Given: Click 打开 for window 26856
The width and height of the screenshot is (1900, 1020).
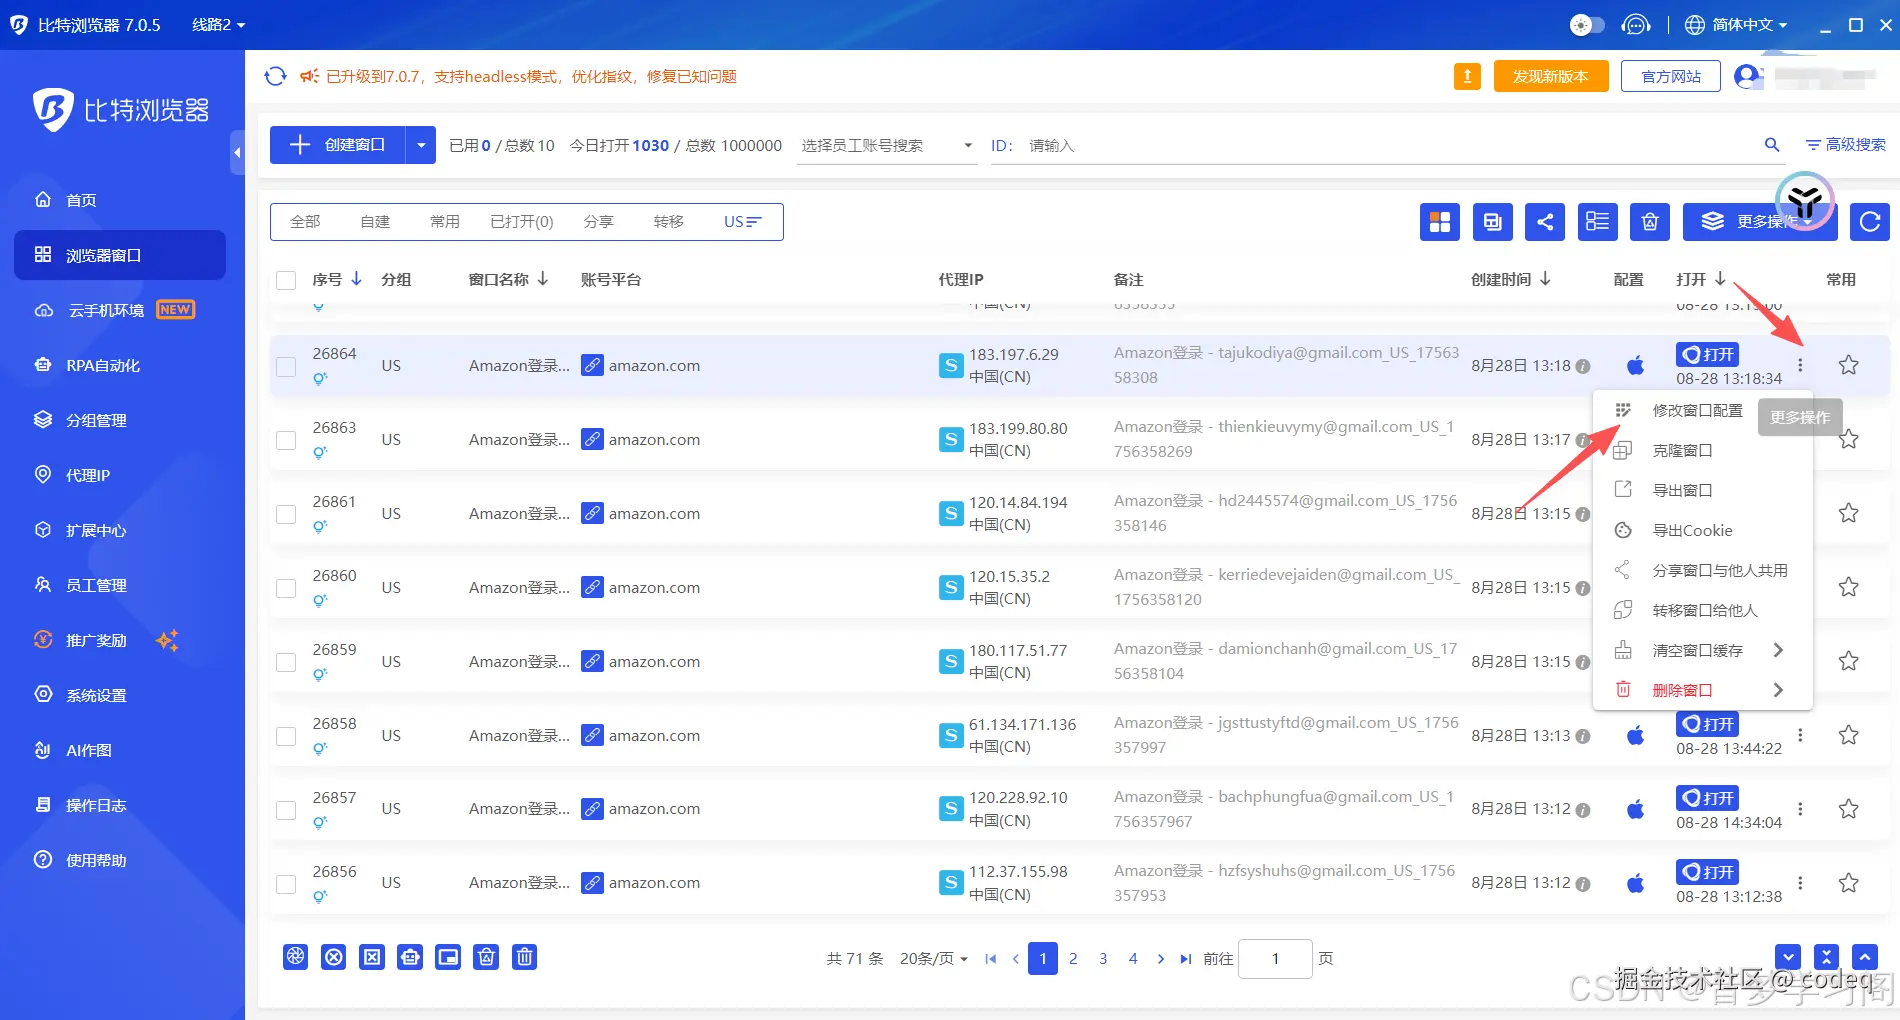Looking at the screenshot, I should pos(1707,872).
